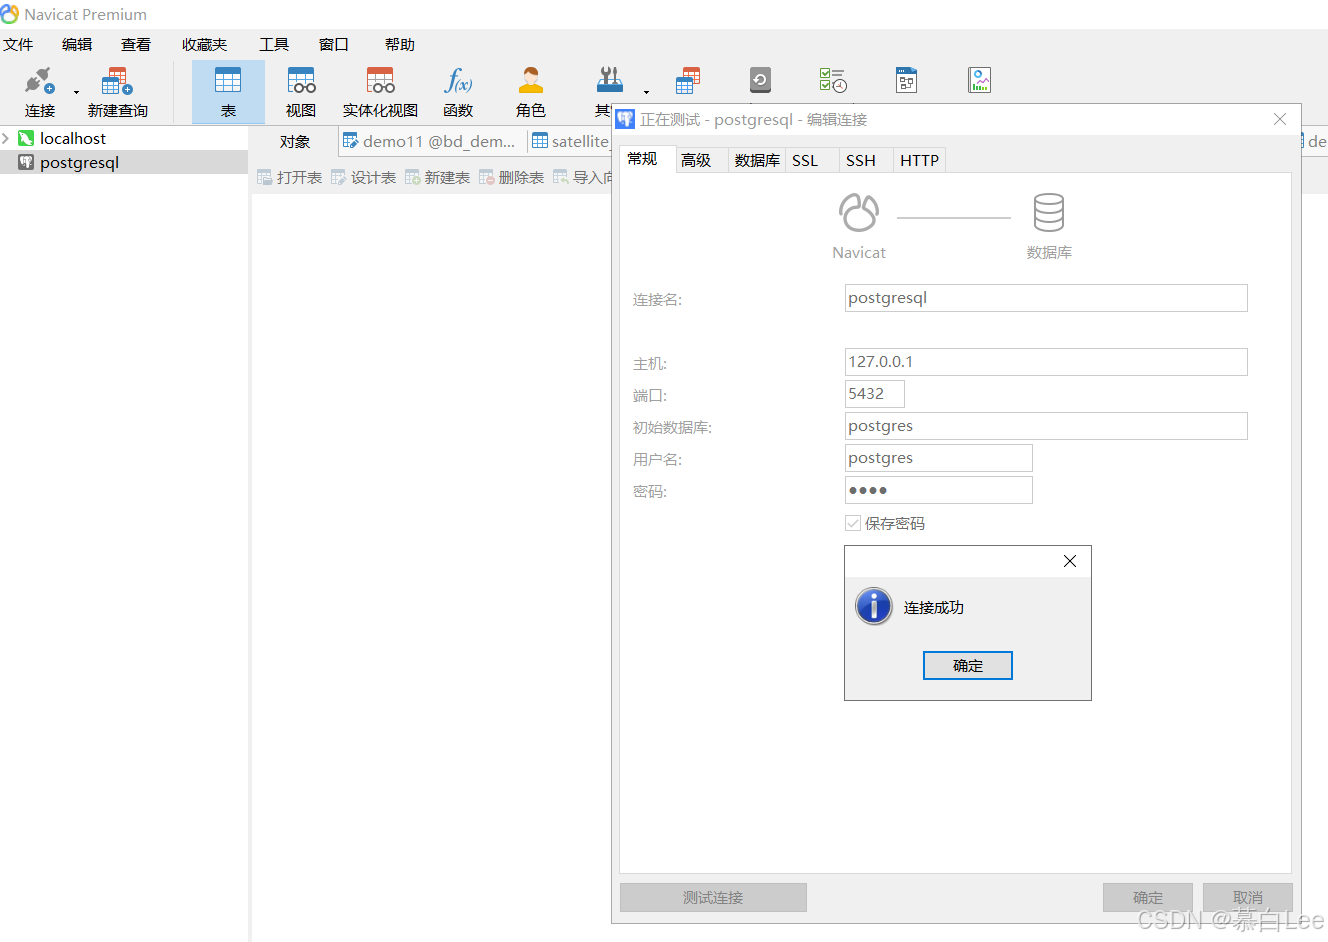Open dropdown arrow next to Others icon
Screen dimensions: 1328x942
coord(646,93)
